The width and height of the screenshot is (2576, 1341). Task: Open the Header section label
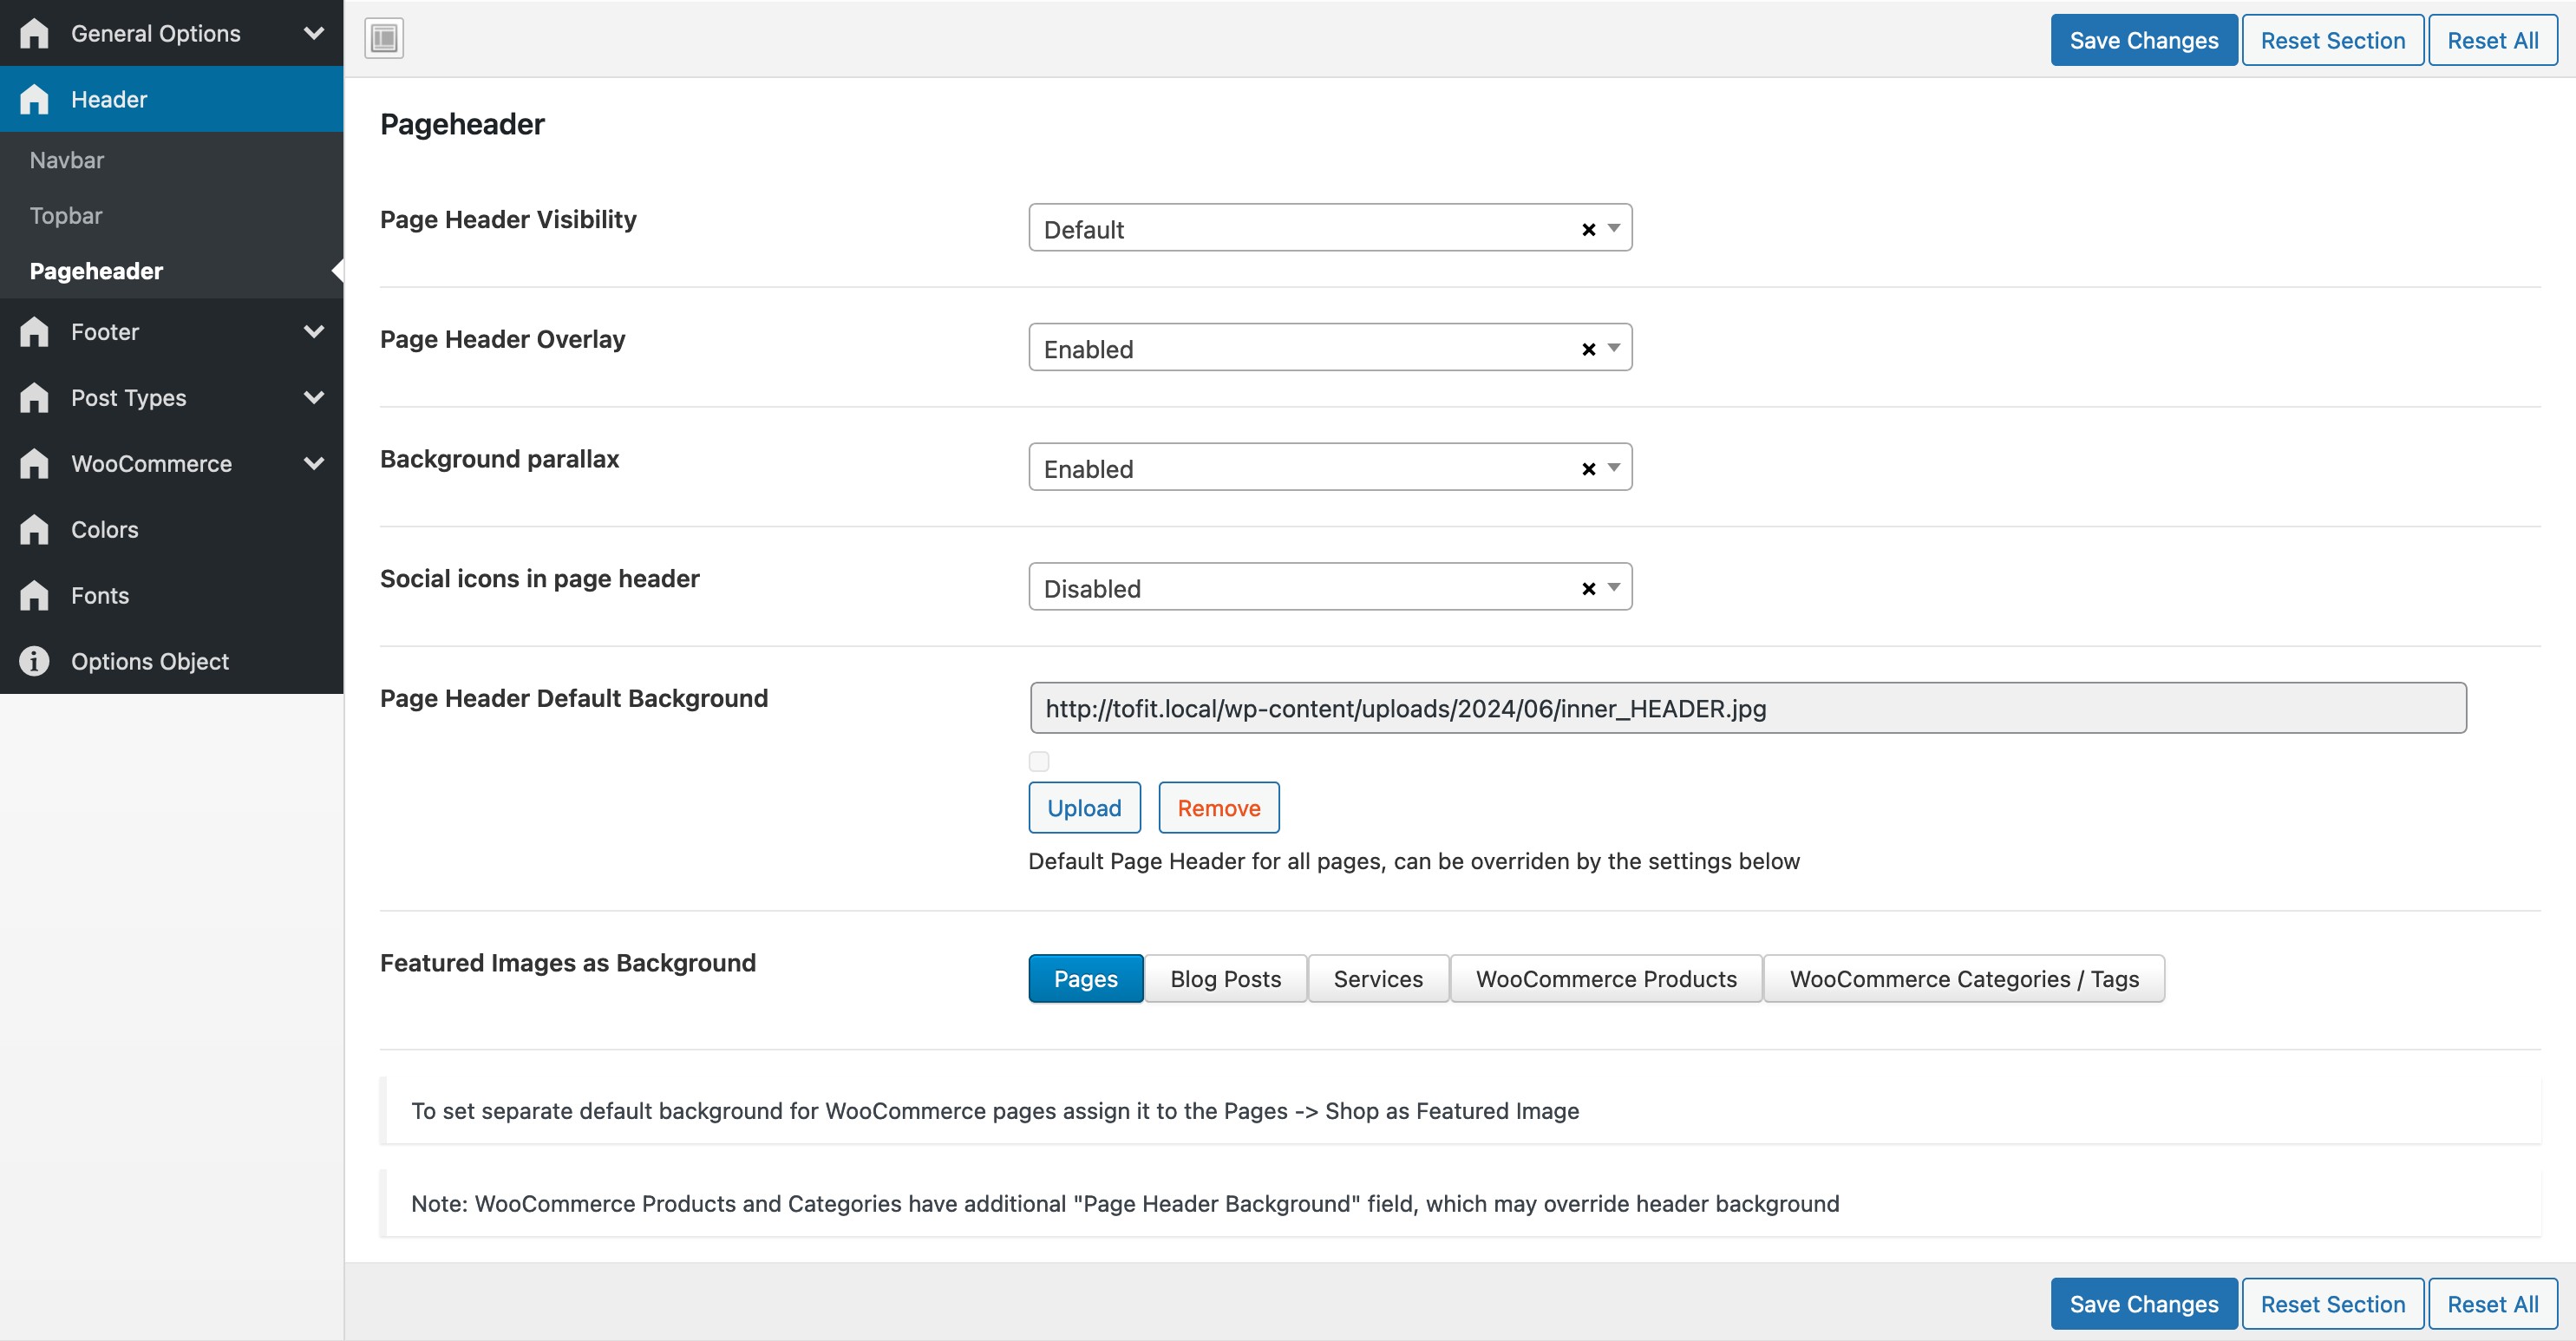(109, 99)
